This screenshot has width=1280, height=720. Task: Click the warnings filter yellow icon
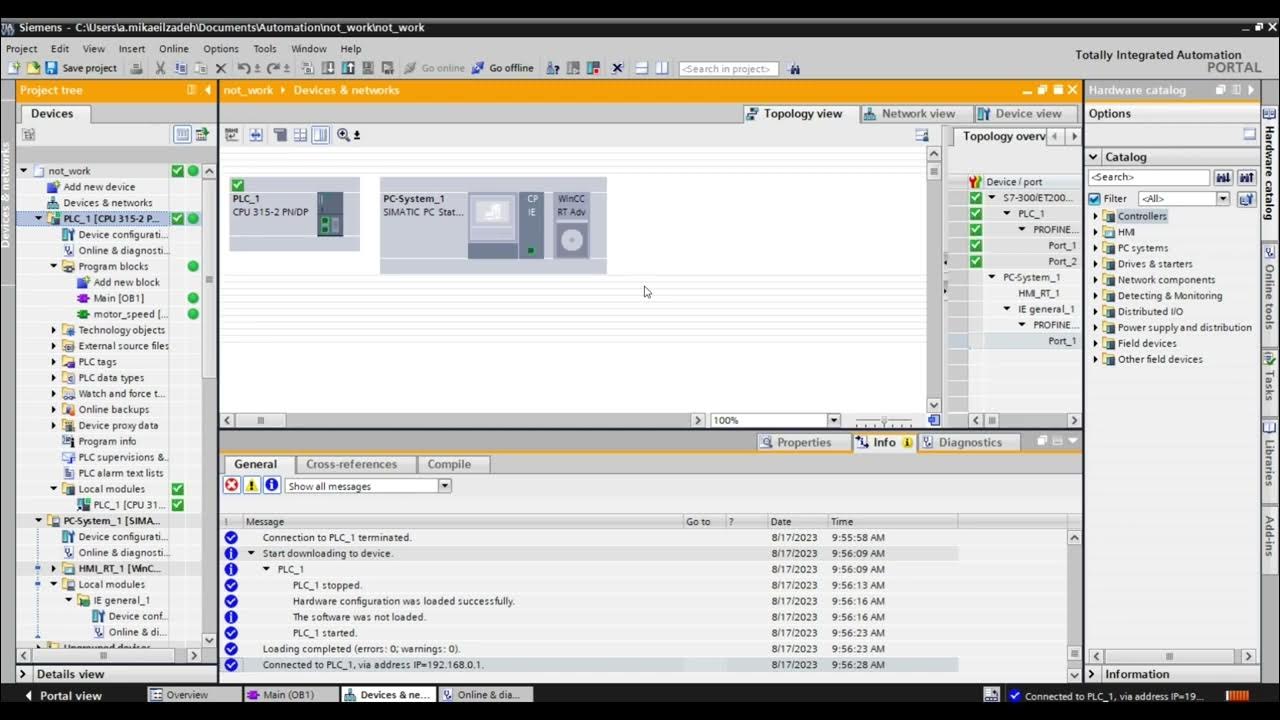point(251,485)
